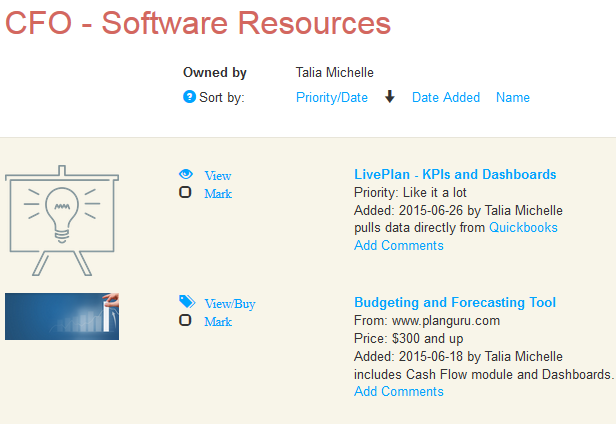The width and height of the screenshot is (616, 424).
Task: Click the lightbulb presentation board thumbnail
Action: [62, 220]
